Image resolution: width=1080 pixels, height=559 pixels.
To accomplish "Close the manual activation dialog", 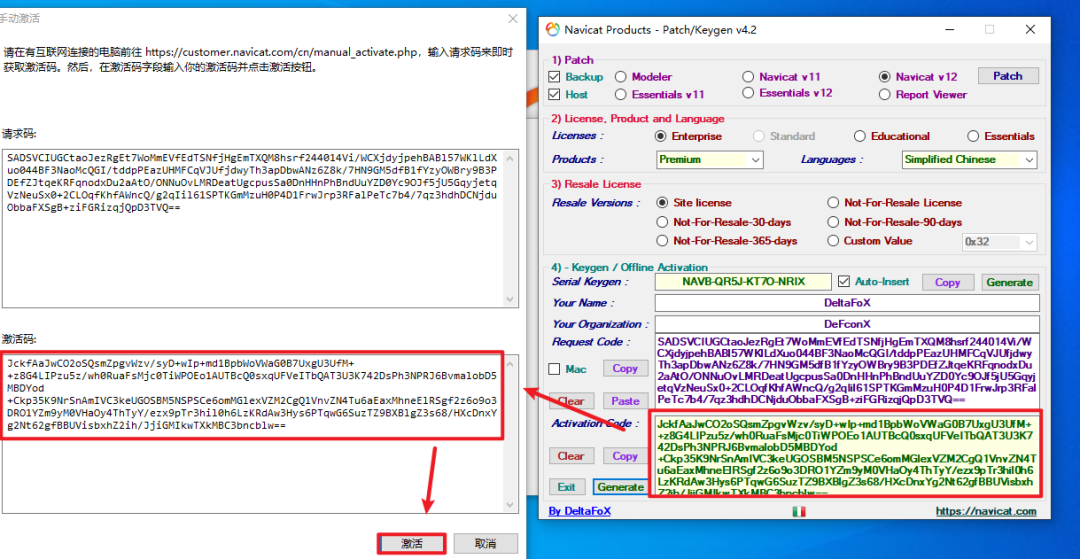I will point(512,19).
